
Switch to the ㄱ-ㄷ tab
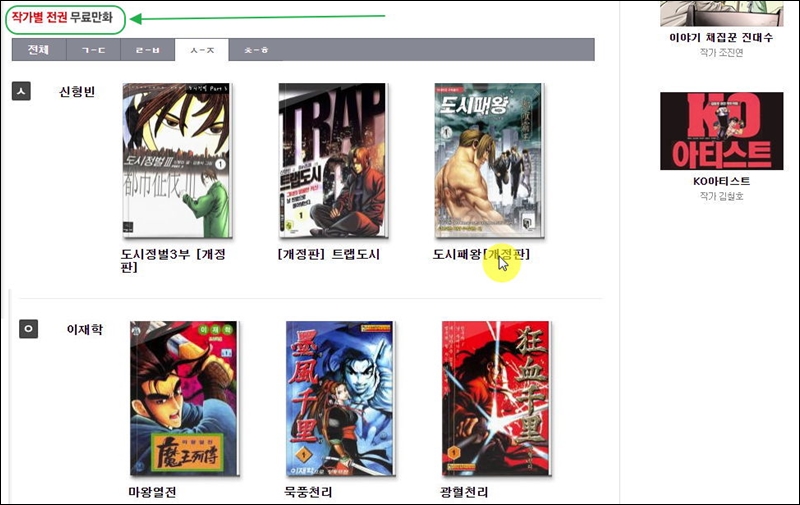click(93, 50)
